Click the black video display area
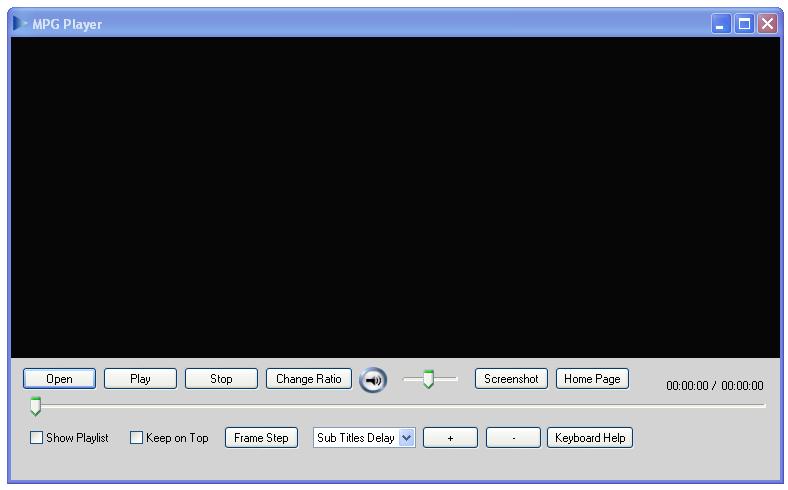Image resolution: width=788 pixels, height=490 pixels. [x=395, y=198]
